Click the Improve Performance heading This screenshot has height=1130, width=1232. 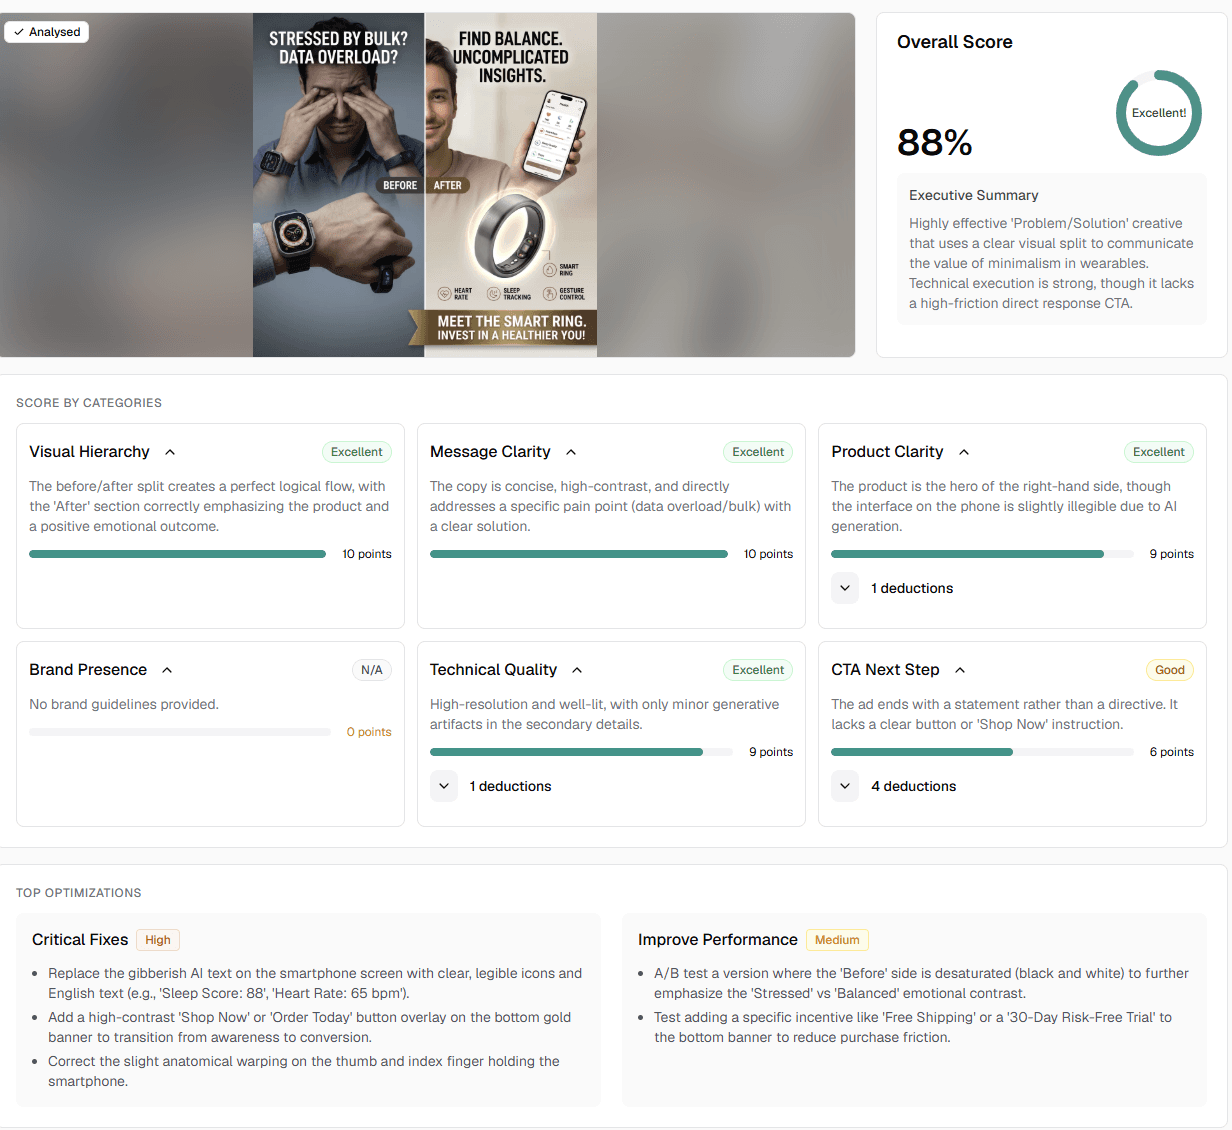(x=718, y=940)
